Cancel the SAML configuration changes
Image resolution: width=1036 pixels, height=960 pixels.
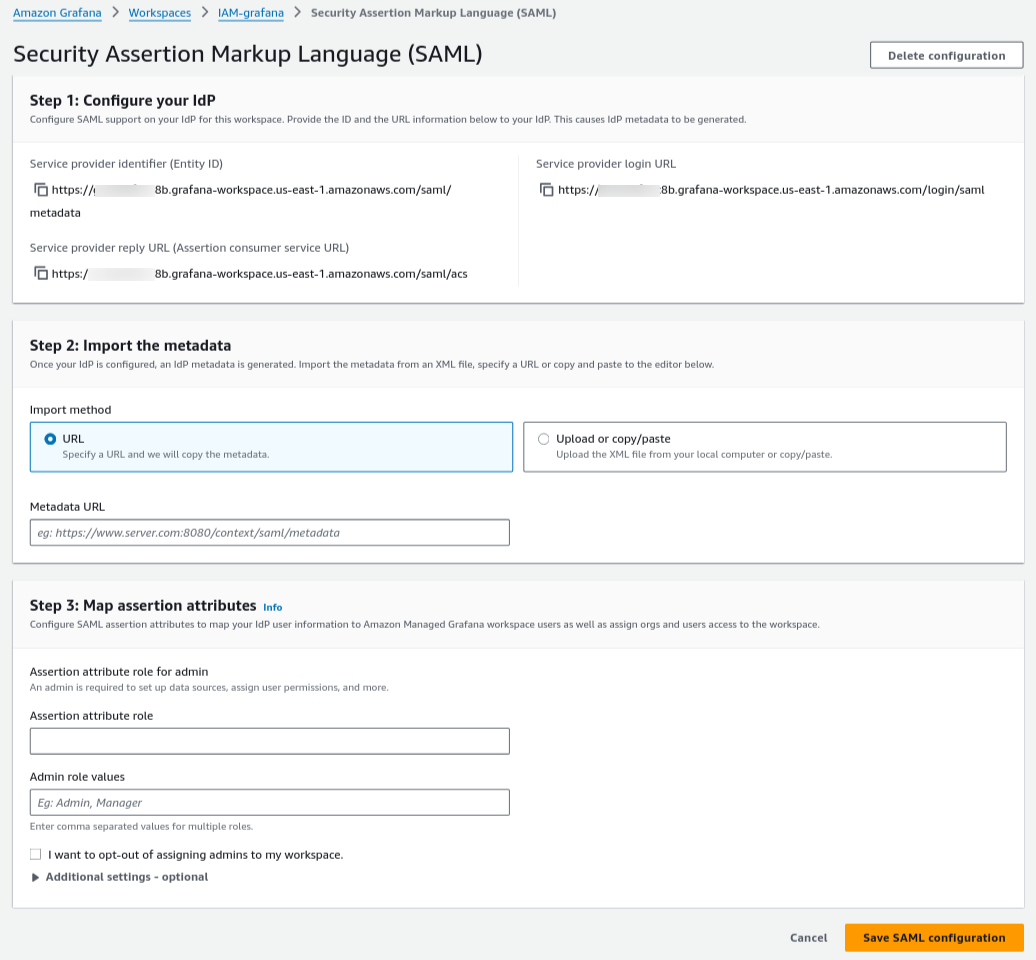pos(808,938)
